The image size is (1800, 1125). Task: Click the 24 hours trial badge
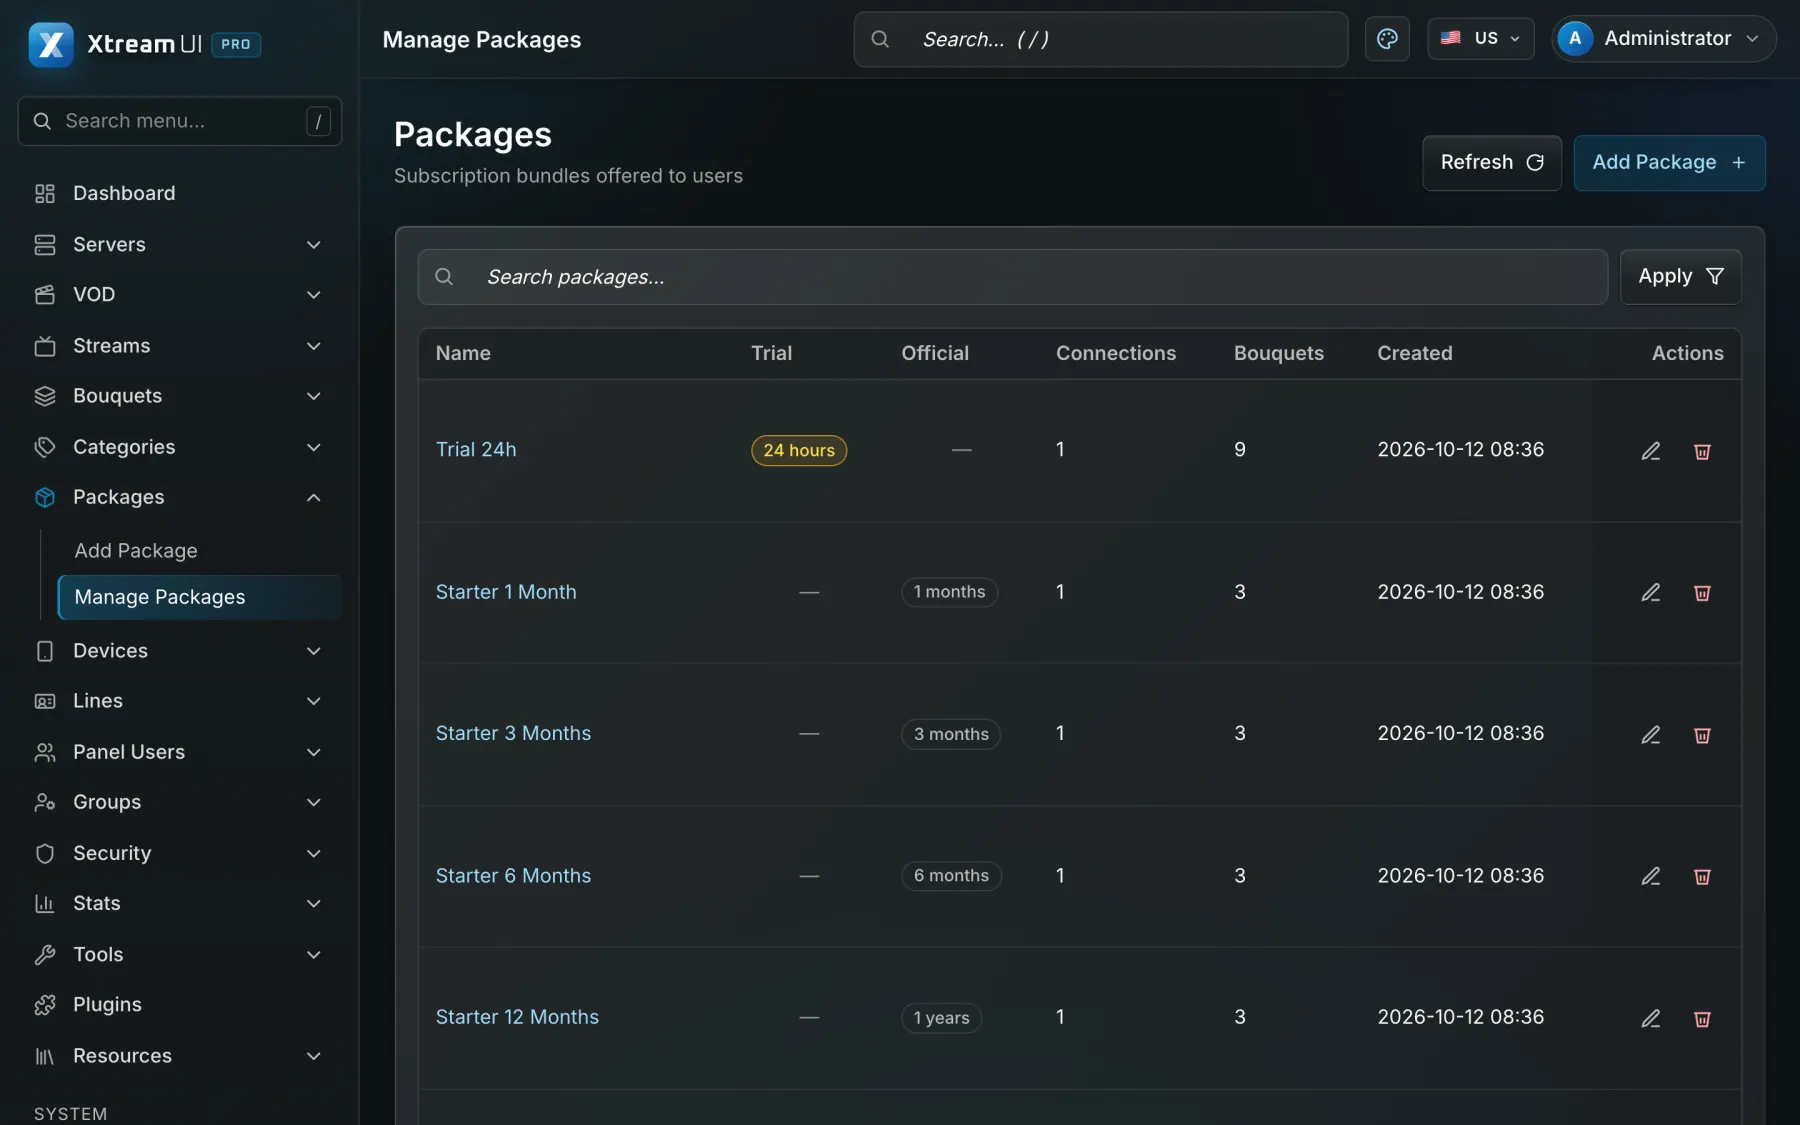coord(799,450)
